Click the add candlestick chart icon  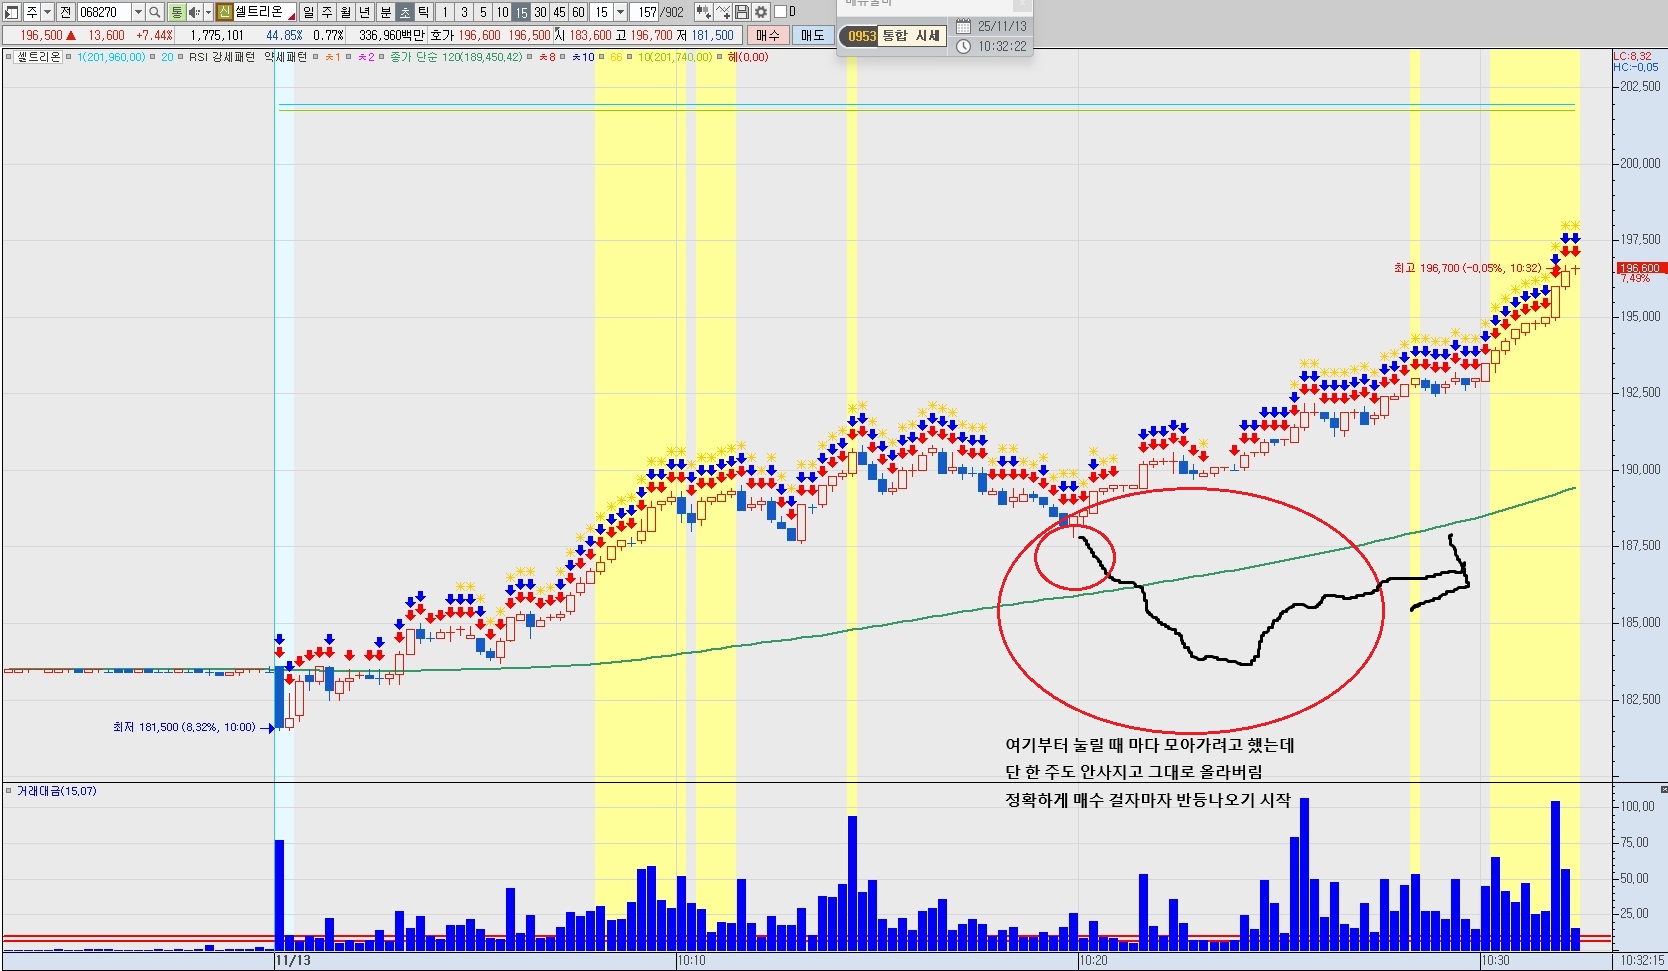click(703, 12)
